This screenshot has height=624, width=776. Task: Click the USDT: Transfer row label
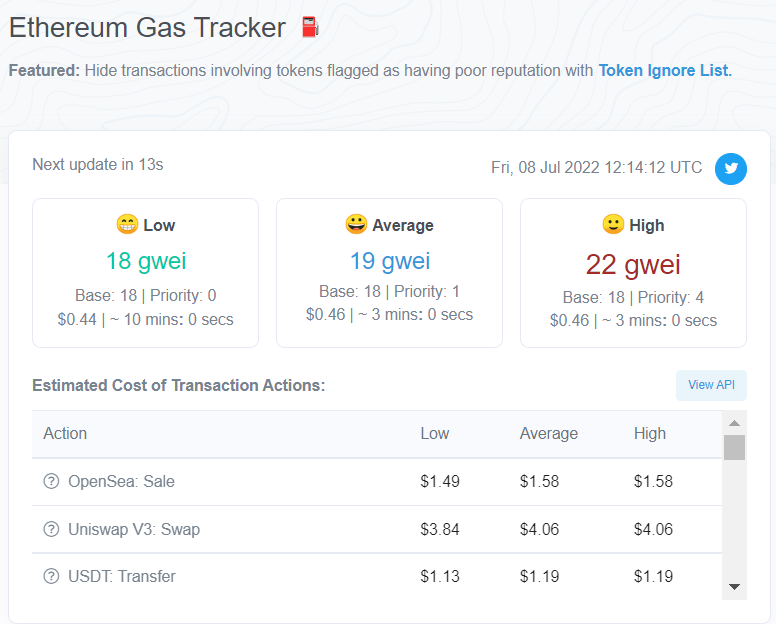tap(122, 576)
